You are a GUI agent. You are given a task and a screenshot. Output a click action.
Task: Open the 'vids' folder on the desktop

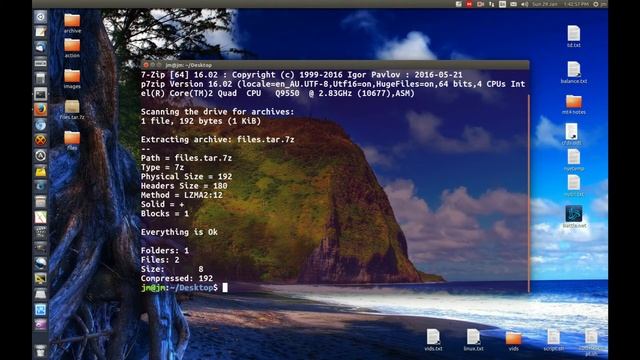(x=513, y=341)
